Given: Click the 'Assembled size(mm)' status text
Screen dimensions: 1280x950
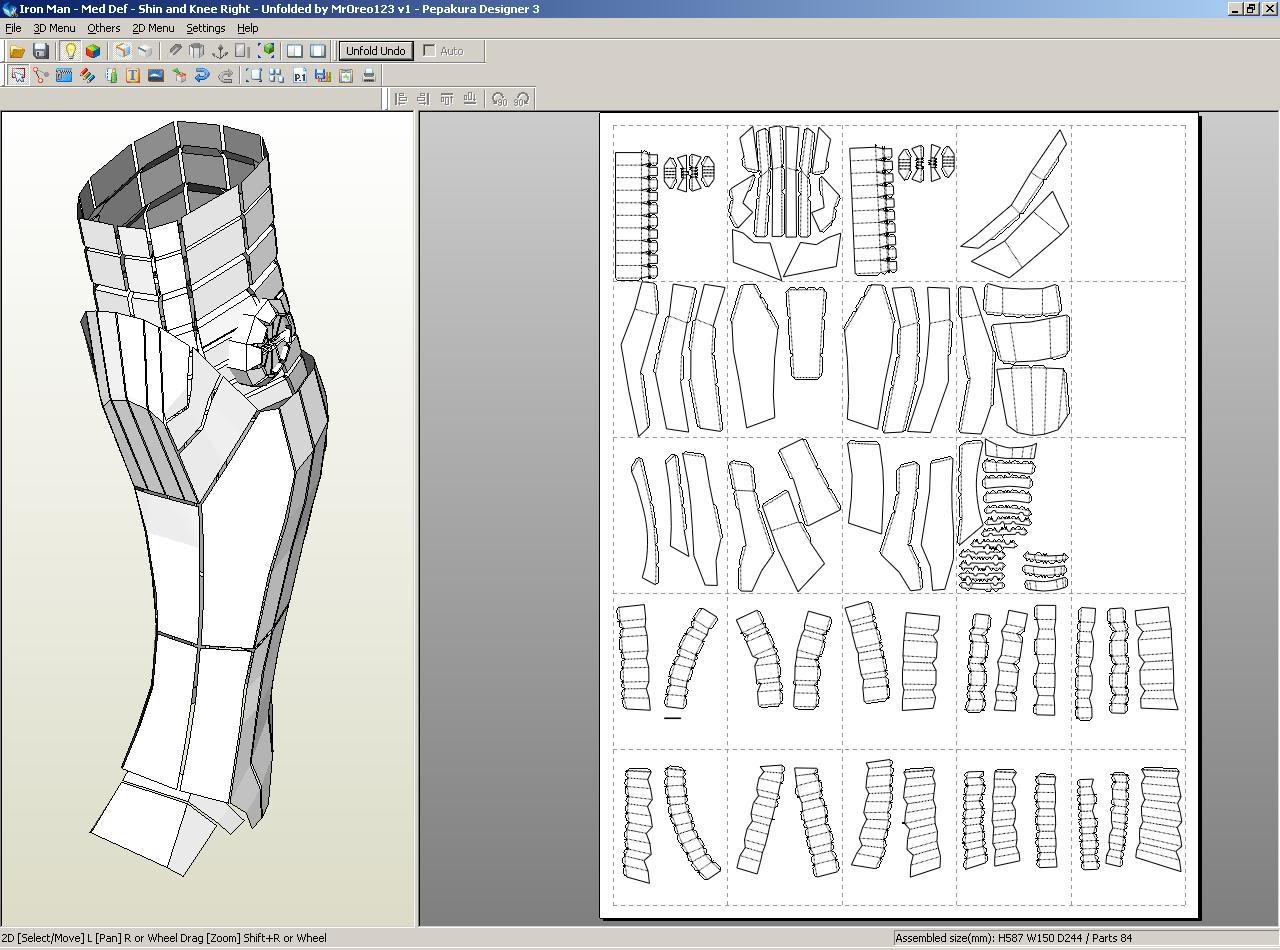Looking at the screenshot, I should click(x=1014, y=938).
